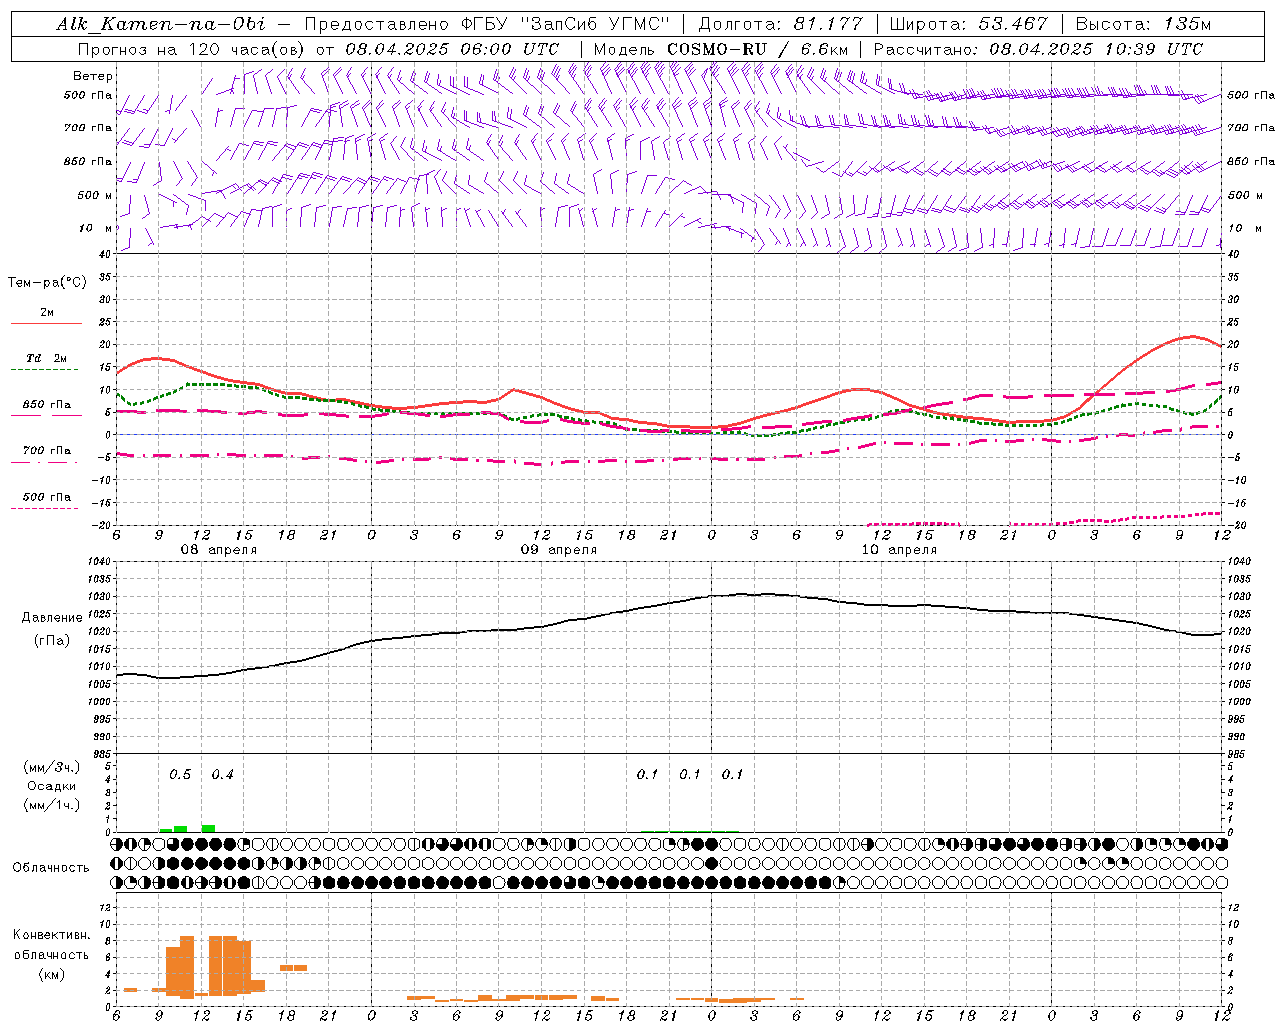Select the forecast start time 08.04.2025 06:00 UTC

tap(452, 49)
